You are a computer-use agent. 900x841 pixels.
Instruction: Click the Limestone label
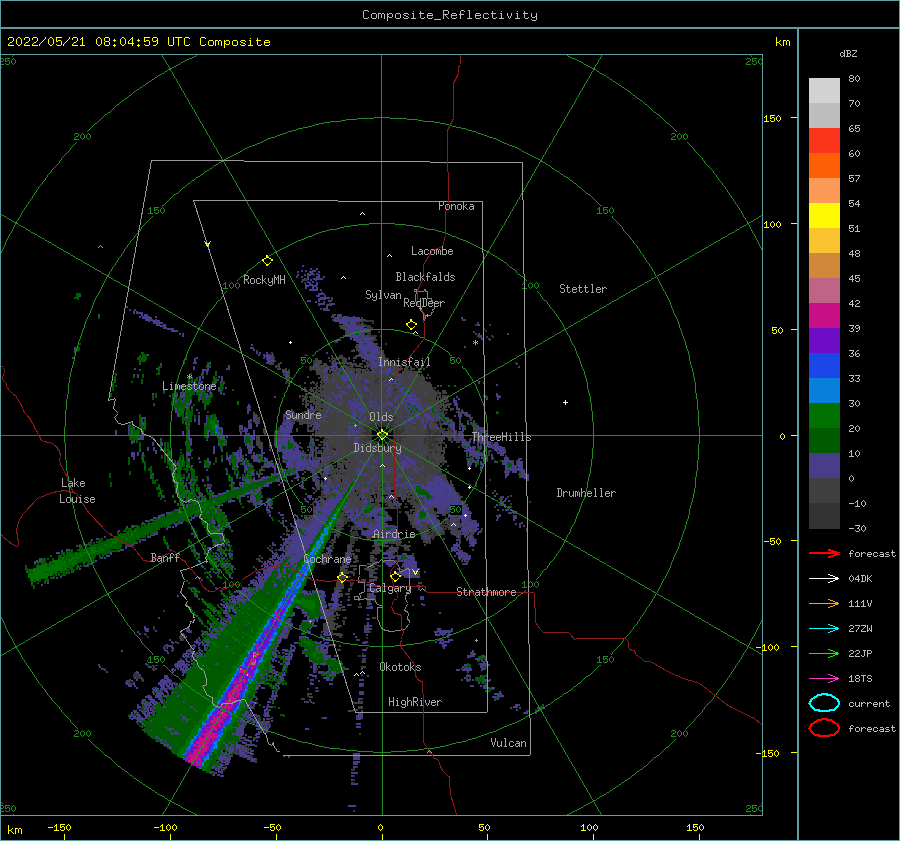point(189,386)
